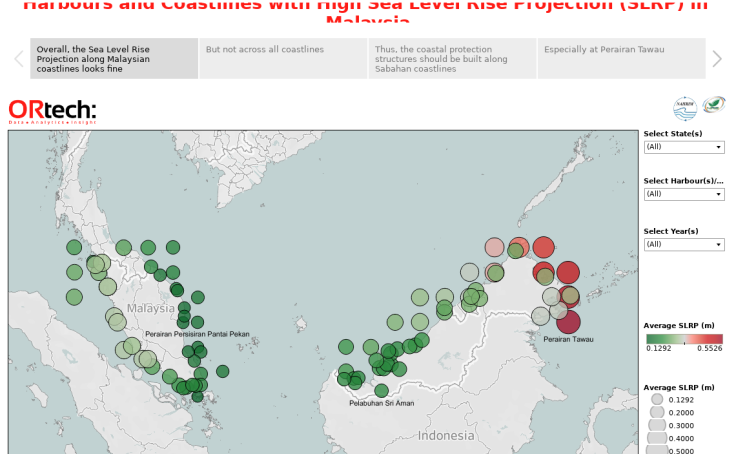Viewport: 736px width, 454px height.
Task: Go to previous story point arrow
Action: click(19, 59)
